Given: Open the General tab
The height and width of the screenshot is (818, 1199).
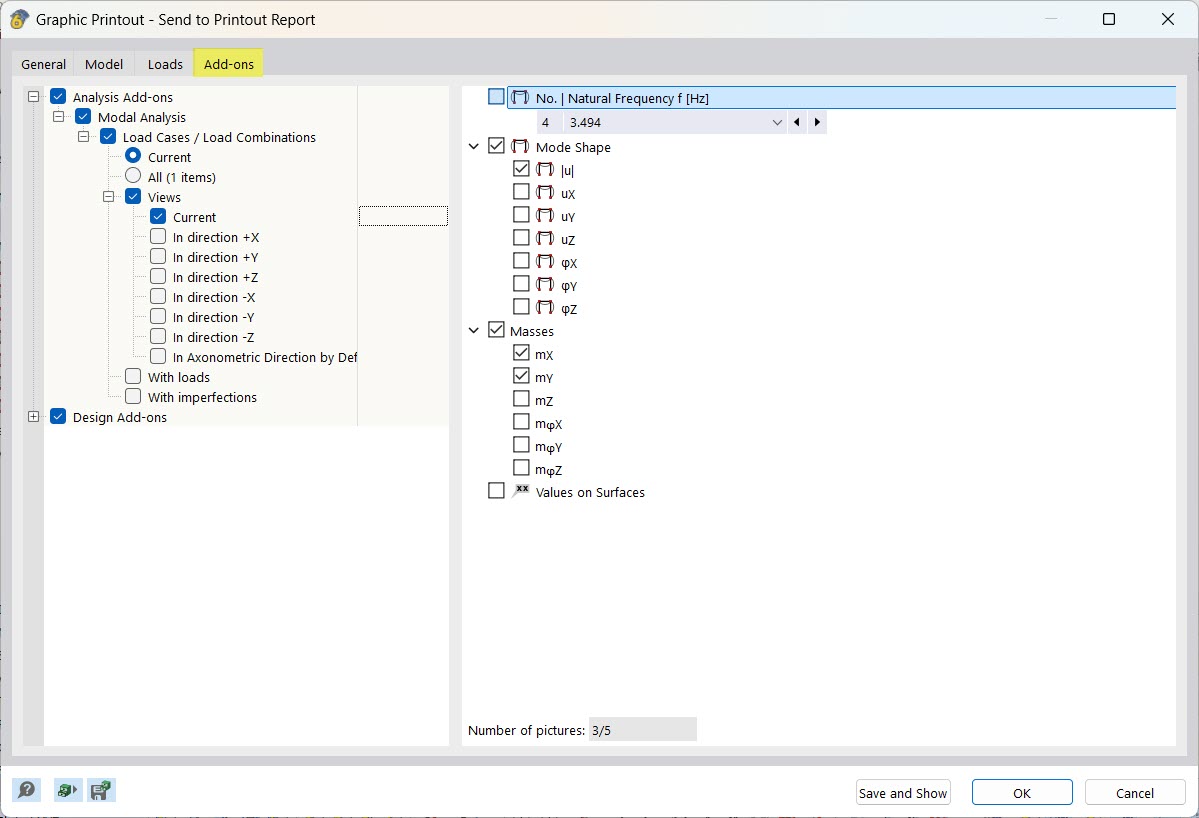Looking at the screenshot, I should click(42, 62).
